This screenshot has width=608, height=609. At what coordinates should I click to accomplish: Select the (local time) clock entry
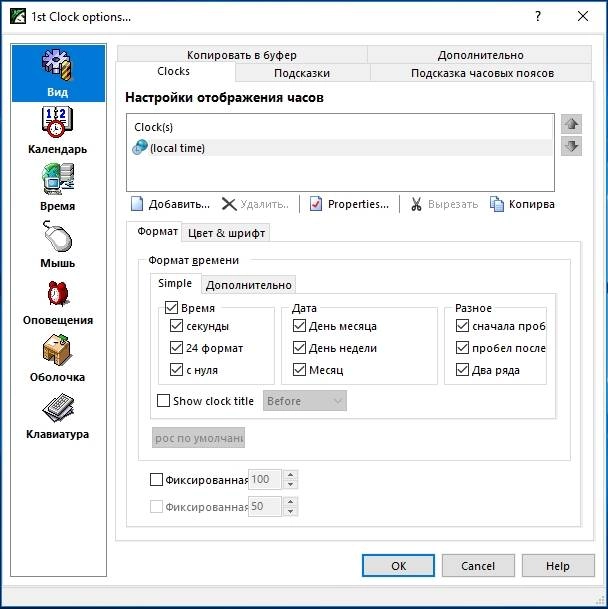tap(342, 148)
